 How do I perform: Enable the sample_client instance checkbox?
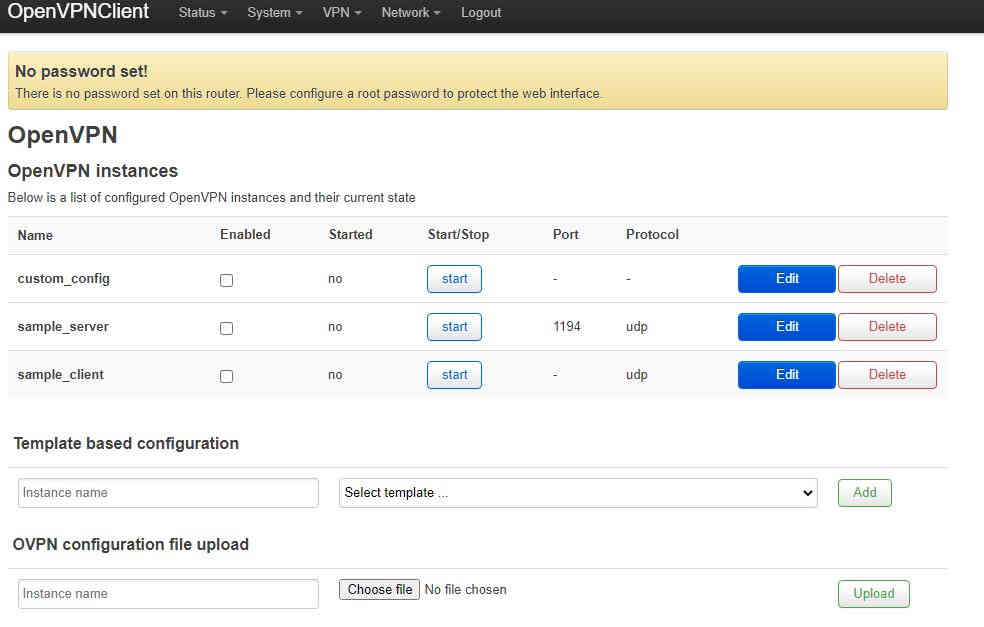pyautogui.click(x=227, y=376)
